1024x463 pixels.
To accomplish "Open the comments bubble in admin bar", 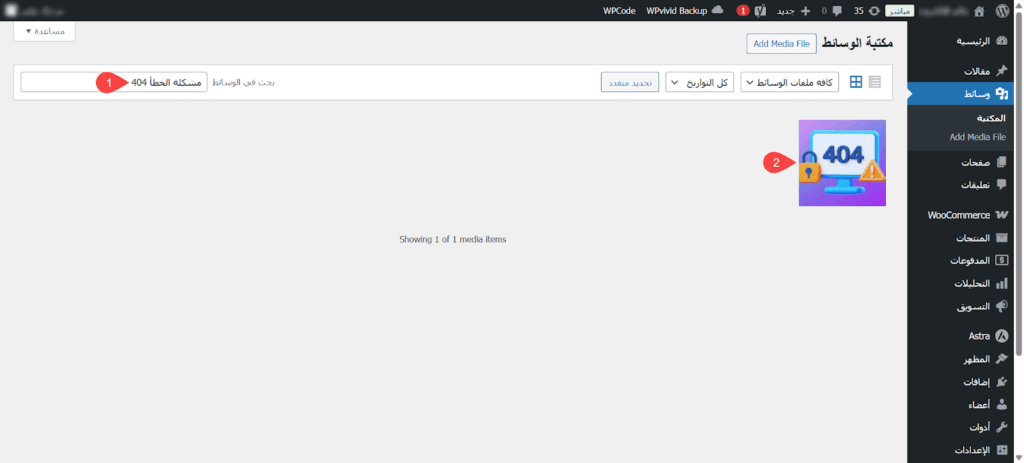I will [837, 10].
